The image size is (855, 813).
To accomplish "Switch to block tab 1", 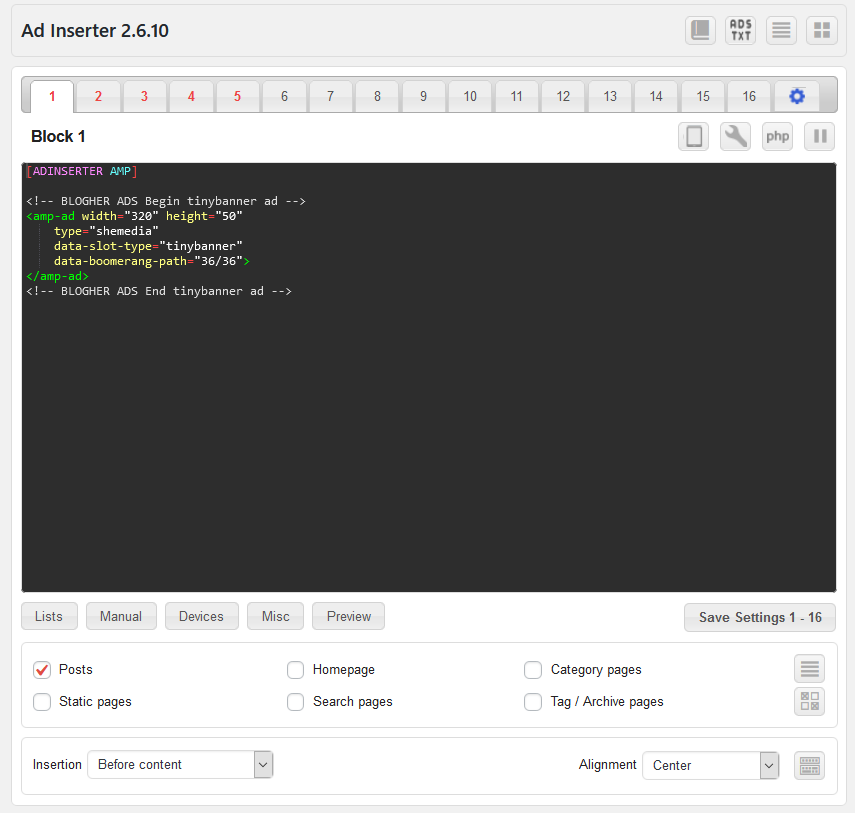I will tap(52, 97).
